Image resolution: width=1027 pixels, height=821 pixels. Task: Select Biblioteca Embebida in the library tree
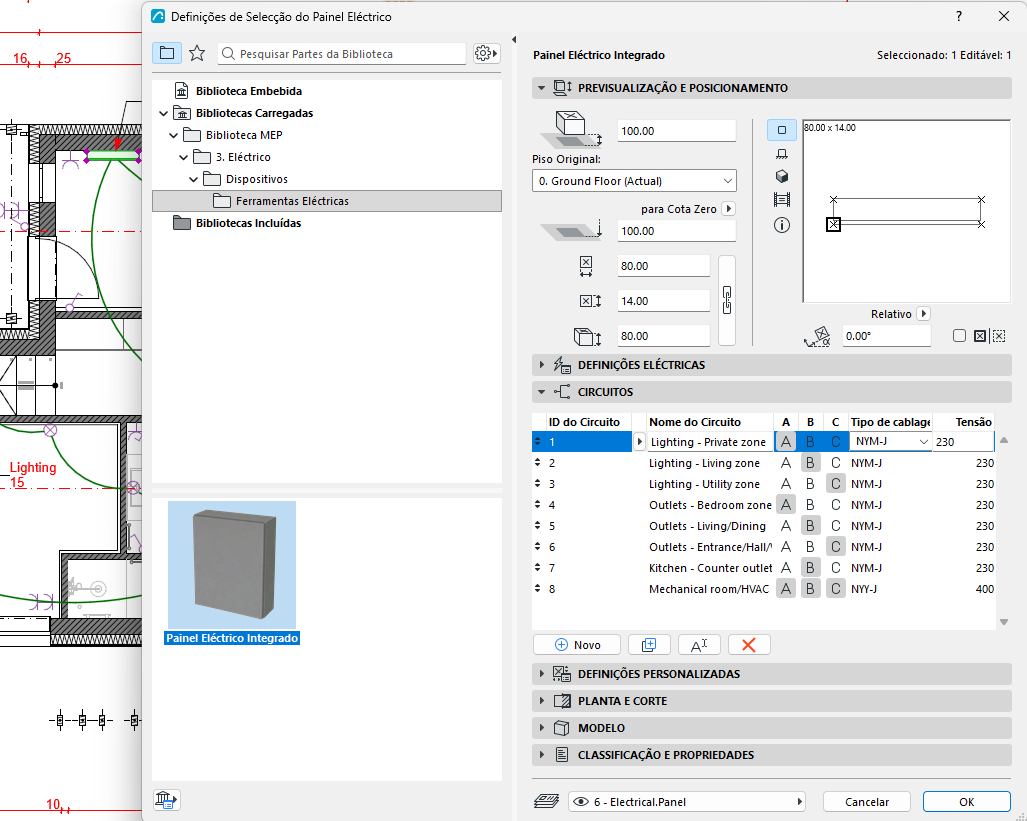pyautogui.click(x=248, y=91)
